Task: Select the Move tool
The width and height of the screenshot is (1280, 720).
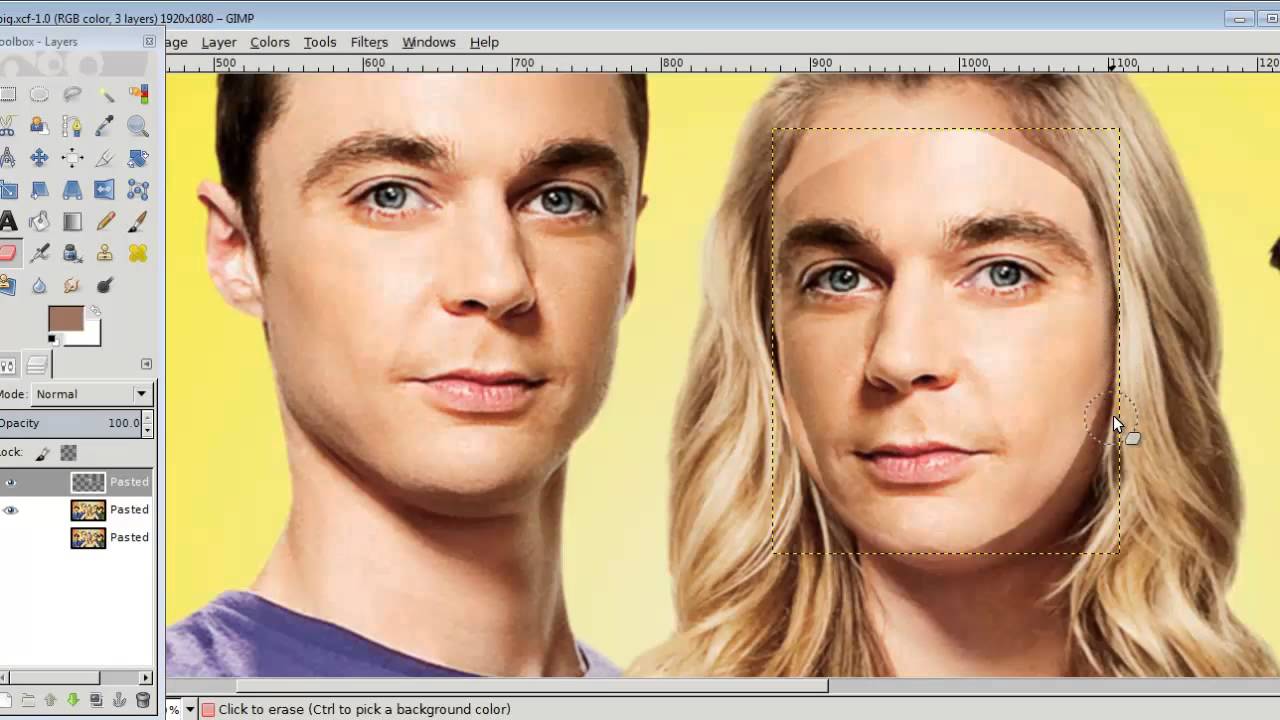Action: point(39,158)
